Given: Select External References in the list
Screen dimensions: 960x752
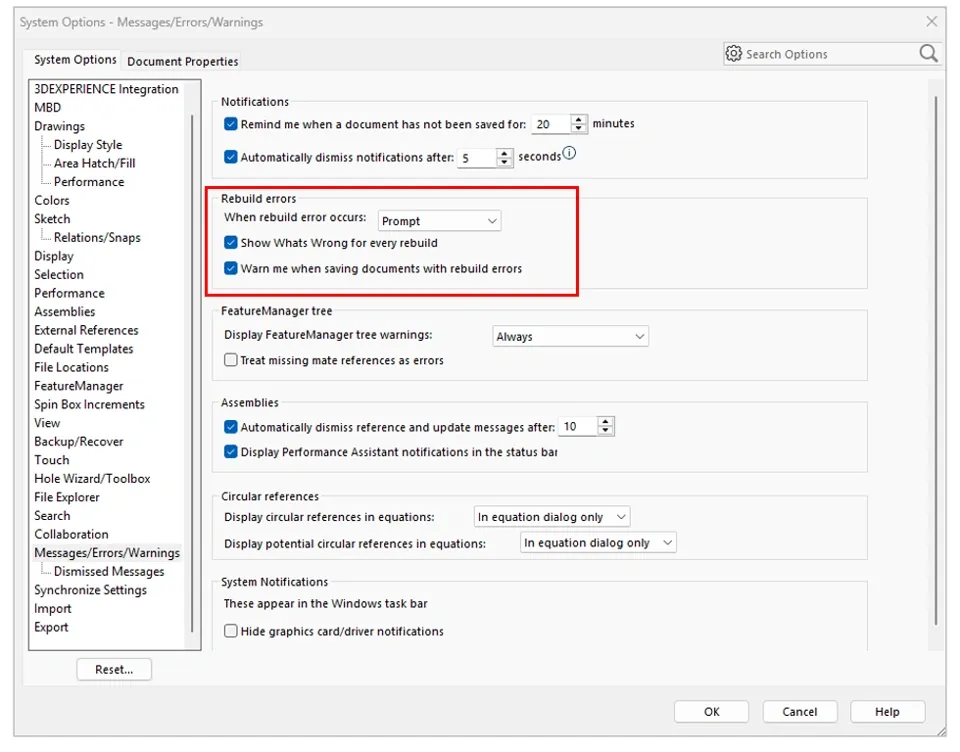Looking at the screenshot, I should tap(86, 330).
